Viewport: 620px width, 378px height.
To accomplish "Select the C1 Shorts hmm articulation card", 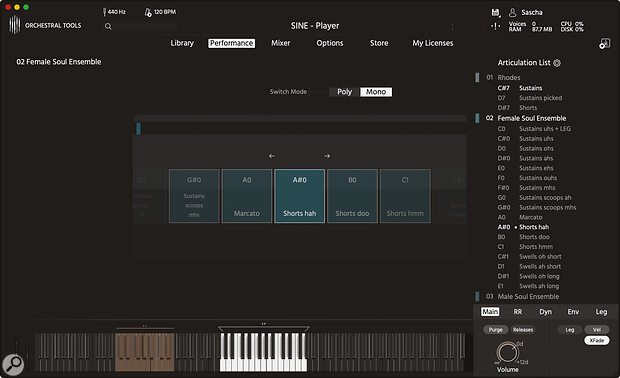I will tap(405, 196).
